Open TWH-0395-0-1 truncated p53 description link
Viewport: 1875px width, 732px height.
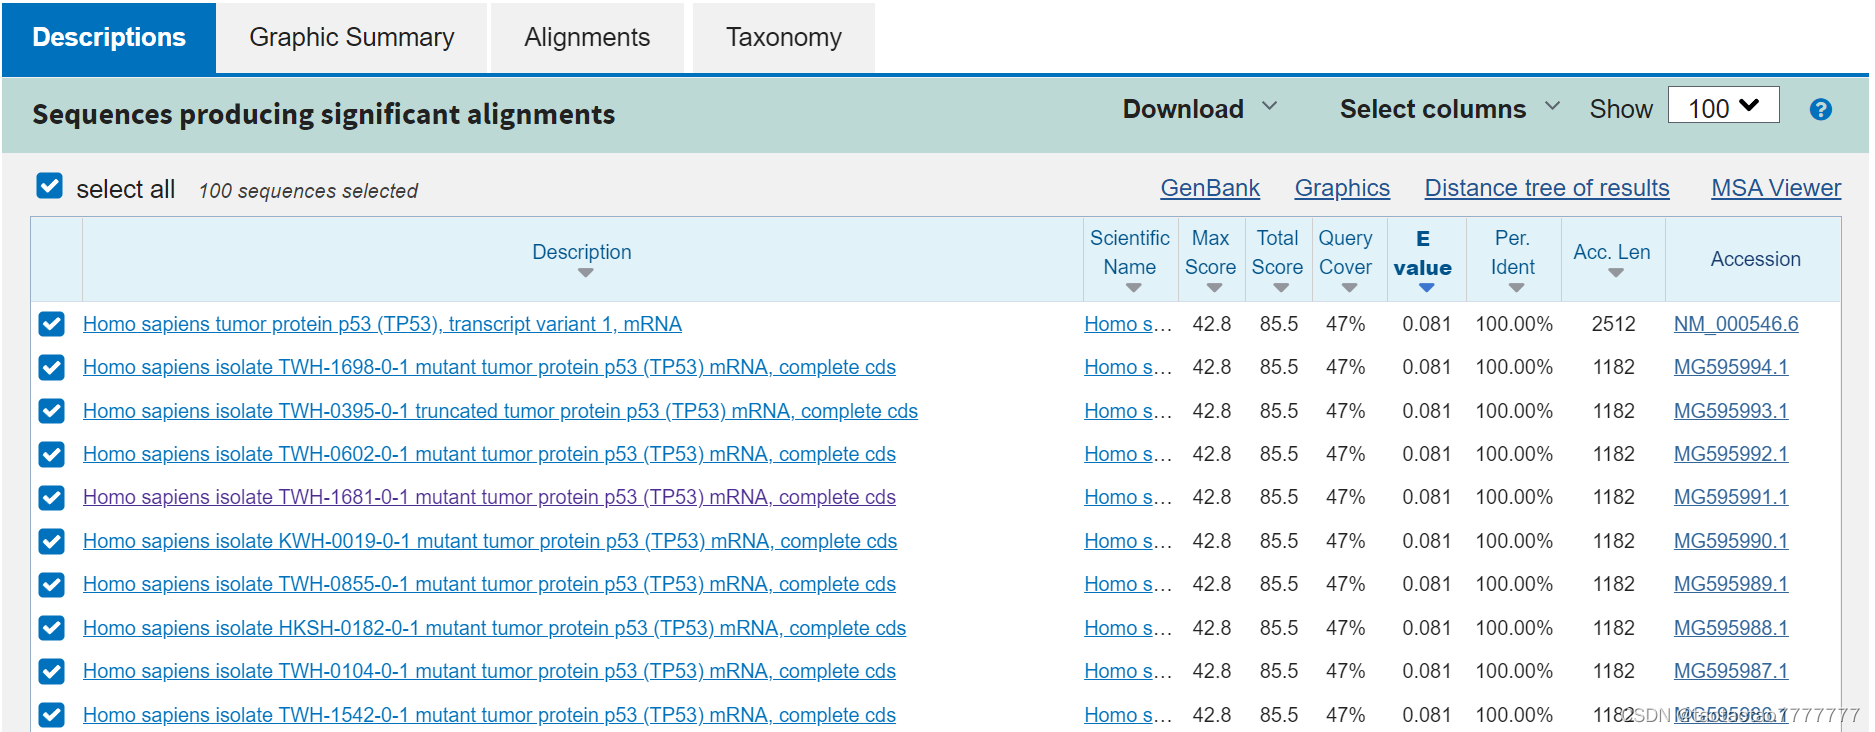500,411
